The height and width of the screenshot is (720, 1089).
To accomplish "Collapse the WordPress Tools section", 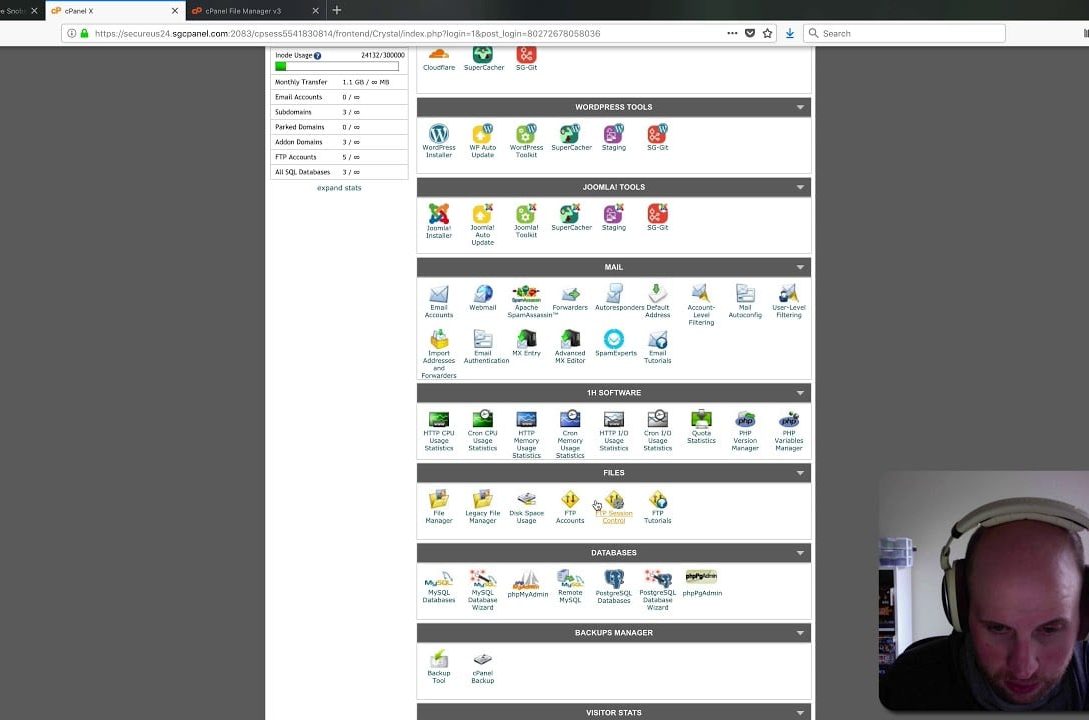I will coord(800,108).
